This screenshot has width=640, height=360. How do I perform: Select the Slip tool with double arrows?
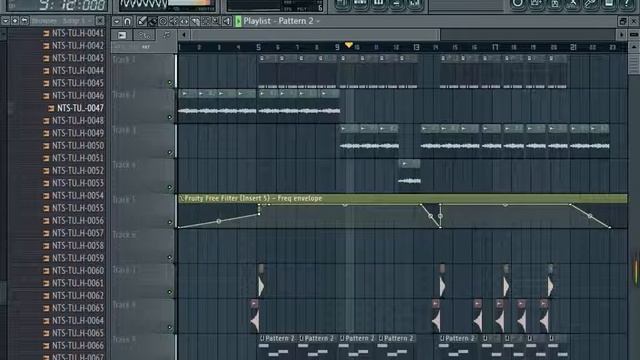184,21
